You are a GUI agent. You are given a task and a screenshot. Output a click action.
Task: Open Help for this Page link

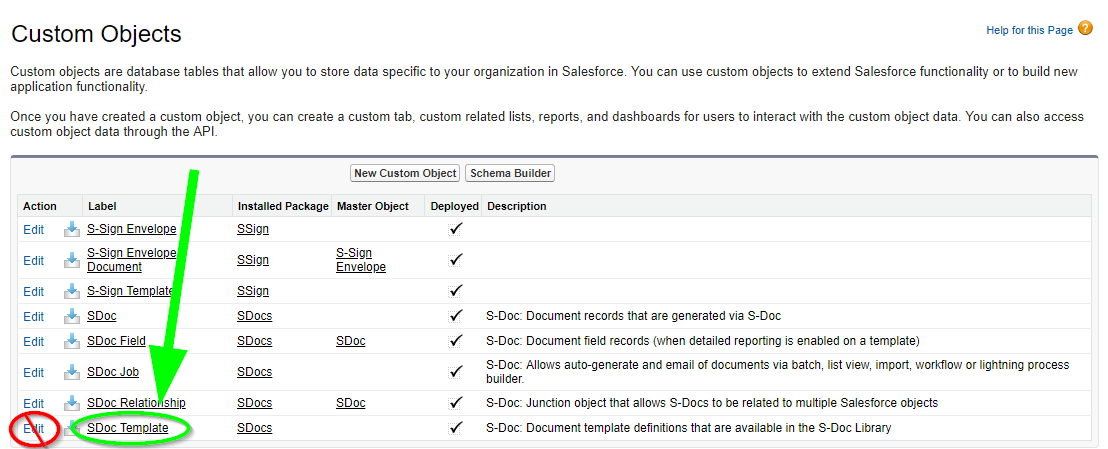tap(1030, 30)
